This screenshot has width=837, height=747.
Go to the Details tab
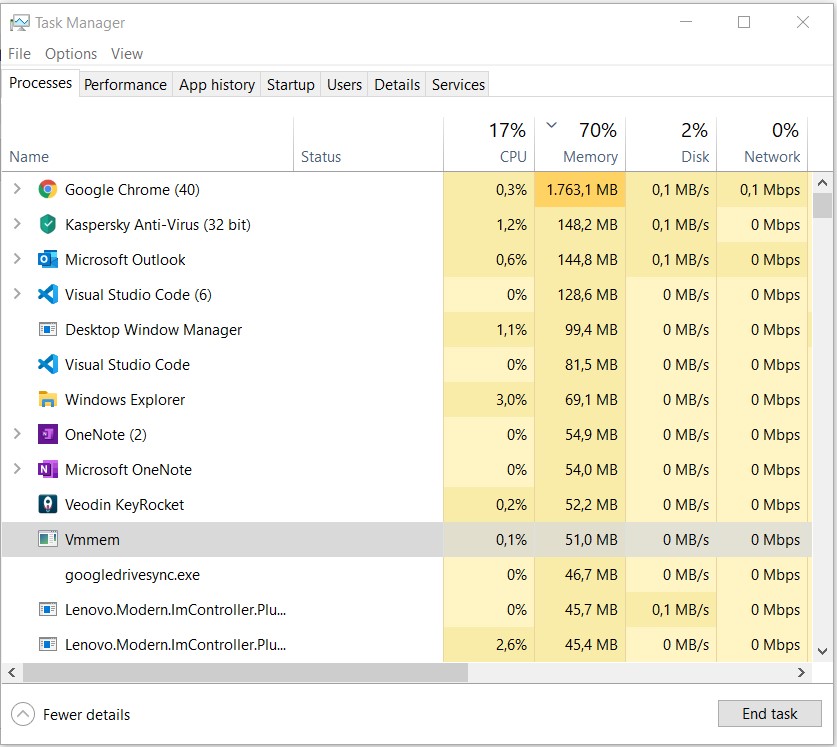pyautogui.click(x=397, y=85)
